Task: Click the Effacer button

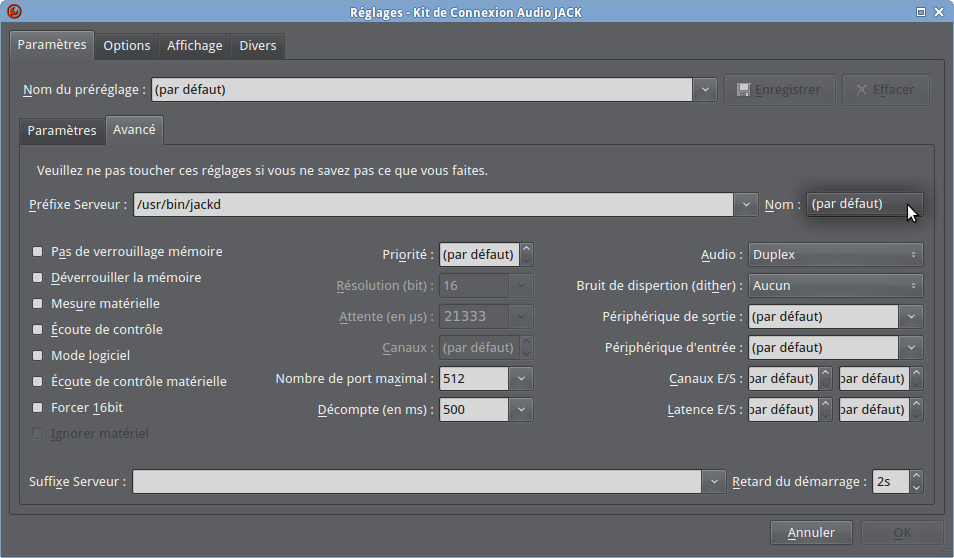Action: [886, 90]
